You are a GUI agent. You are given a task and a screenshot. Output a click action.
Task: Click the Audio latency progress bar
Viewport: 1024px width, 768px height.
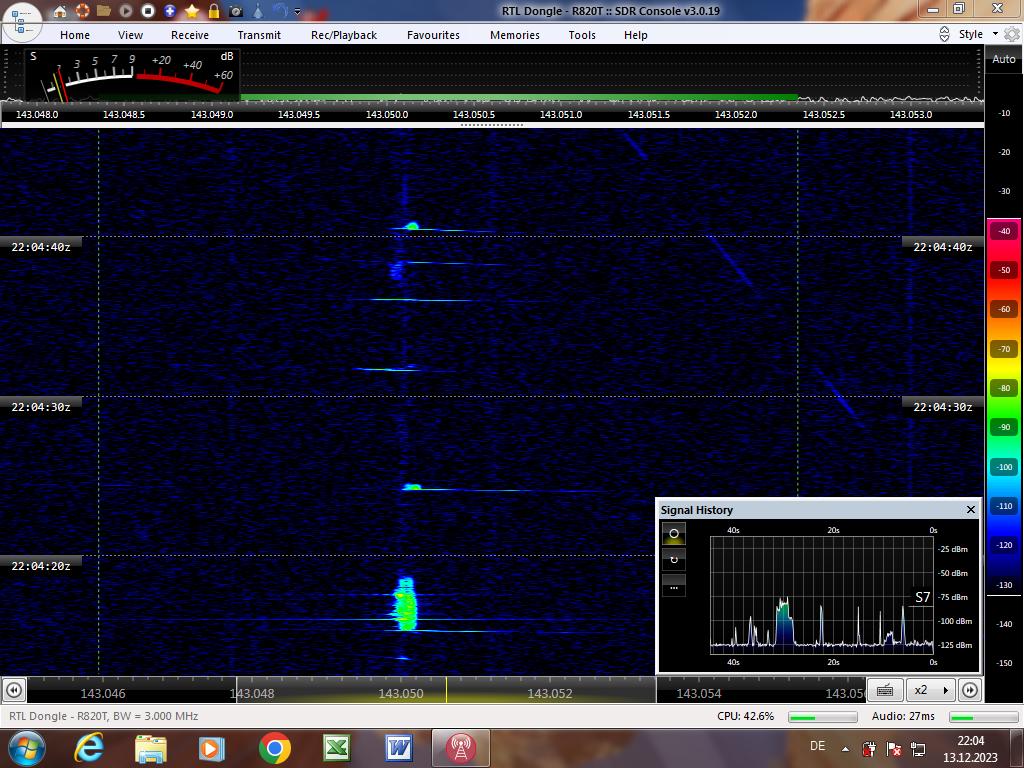[982, 717]
